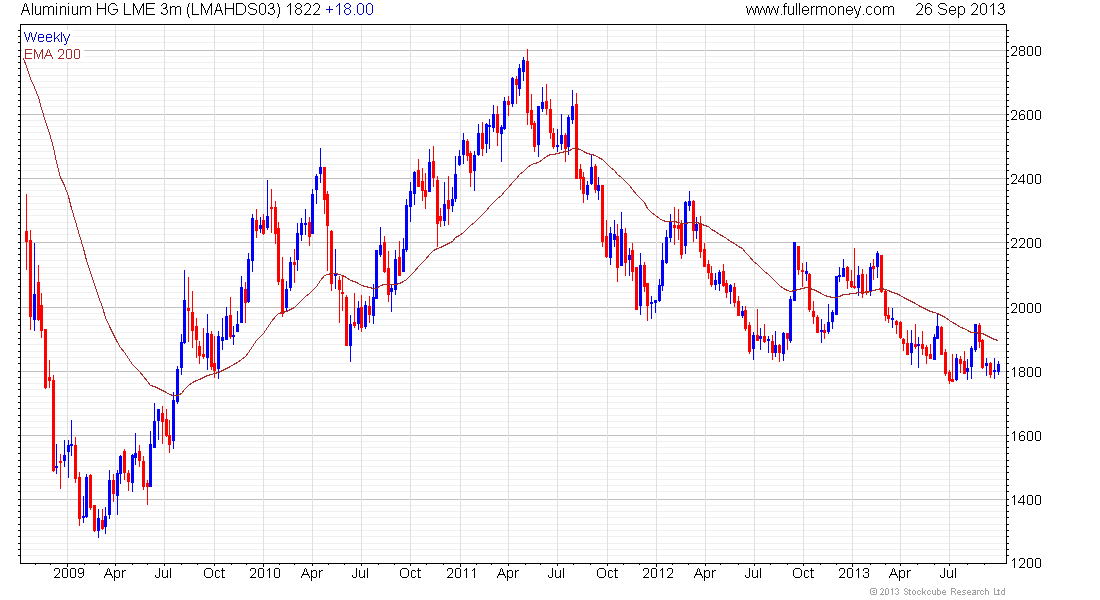This screenshot has width=1100, height=600.
Task: Click the 'Apr' label following 2010
Action: pyautogui.click(x=311, y=574)
